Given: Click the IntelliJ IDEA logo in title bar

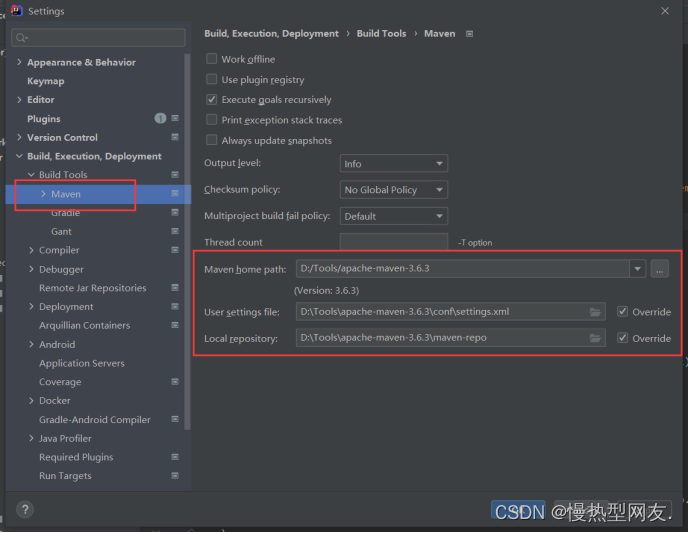Looking at the screenshot, I should tap(17, 11).
